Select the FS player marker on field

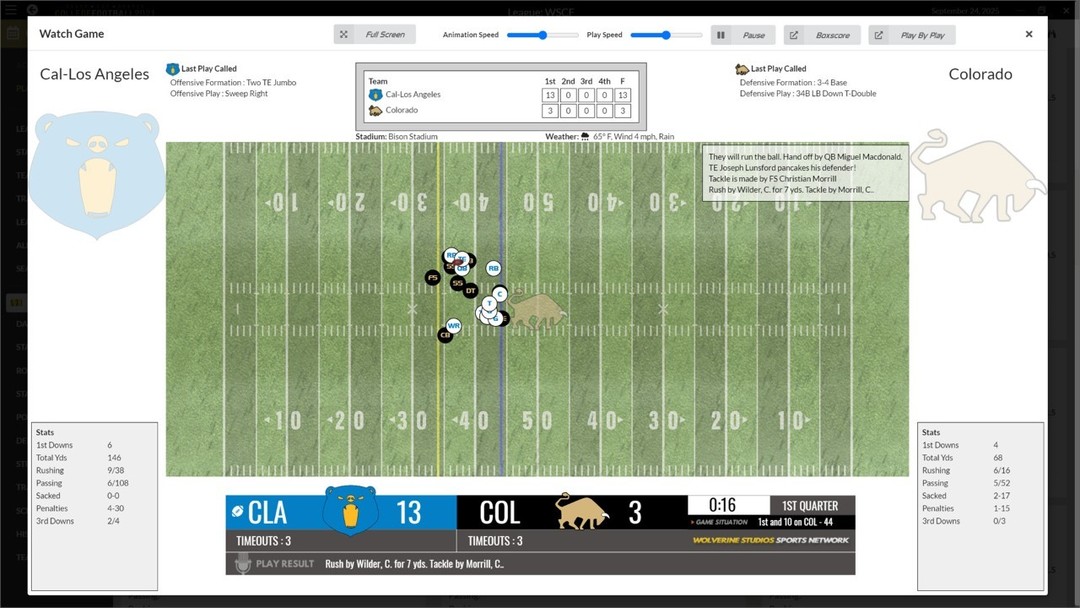(x=433, y=277)
